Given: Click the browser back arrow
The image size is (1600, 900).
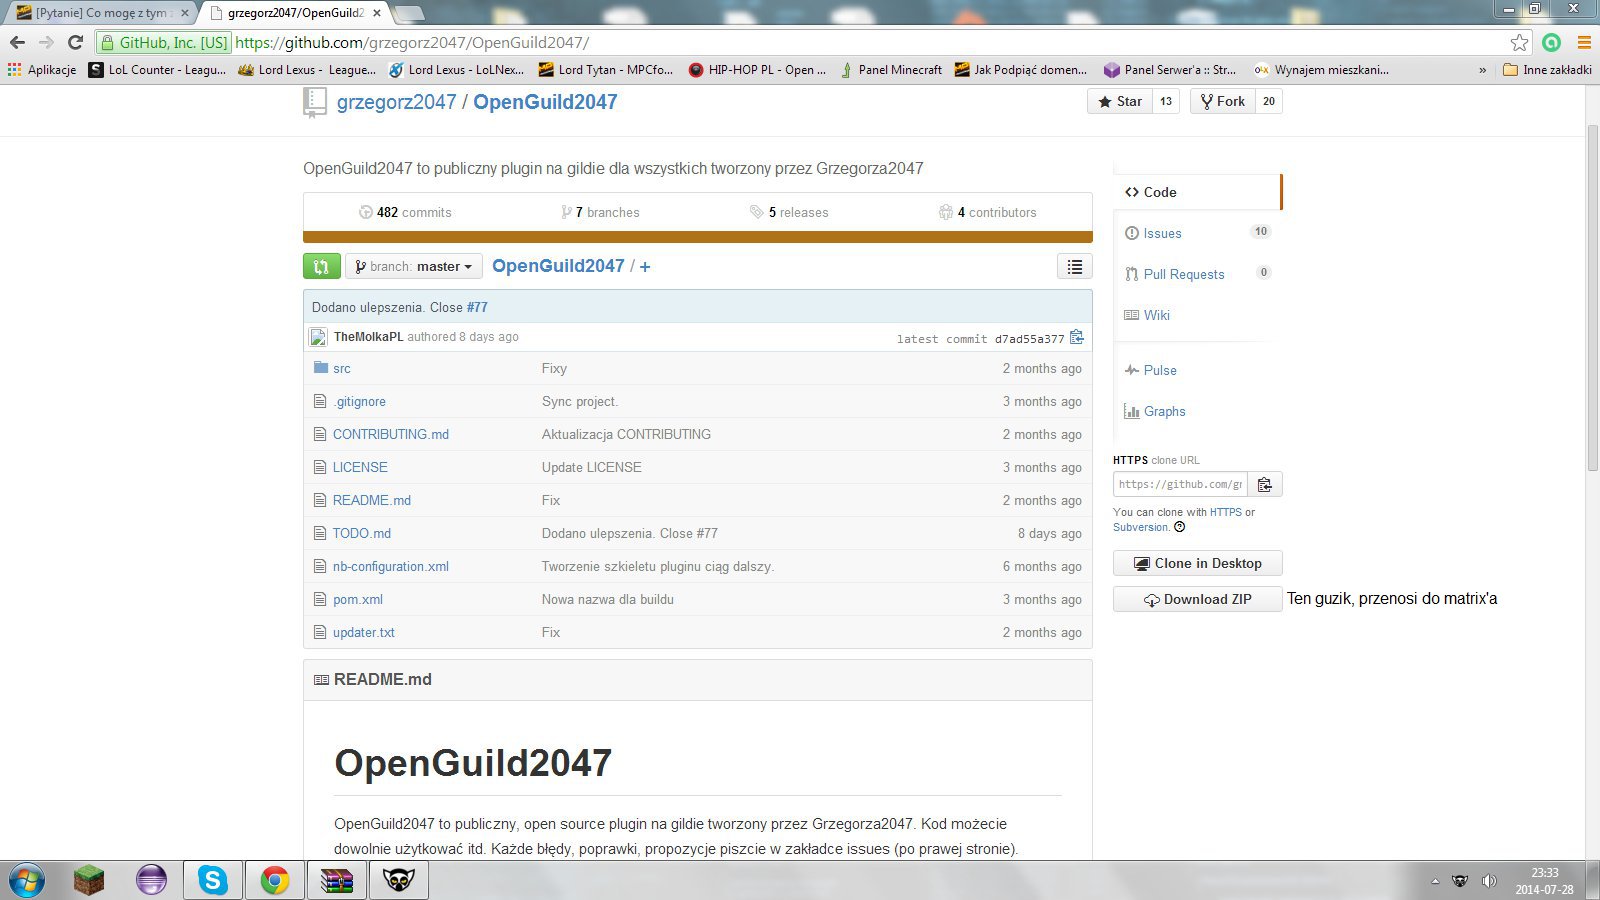Looking at the screenshot, I should coord(17,42).
